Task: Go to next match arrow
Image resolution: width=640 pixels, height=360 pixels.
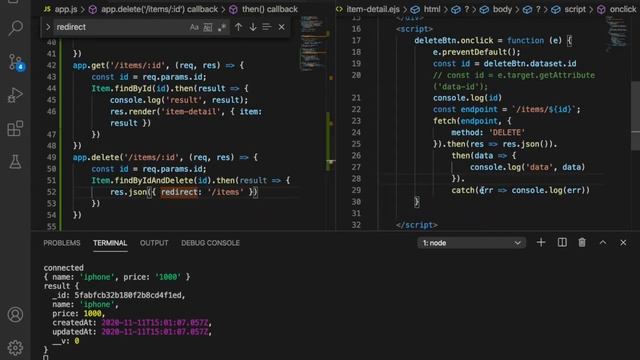Action: [x=253, y=27]
